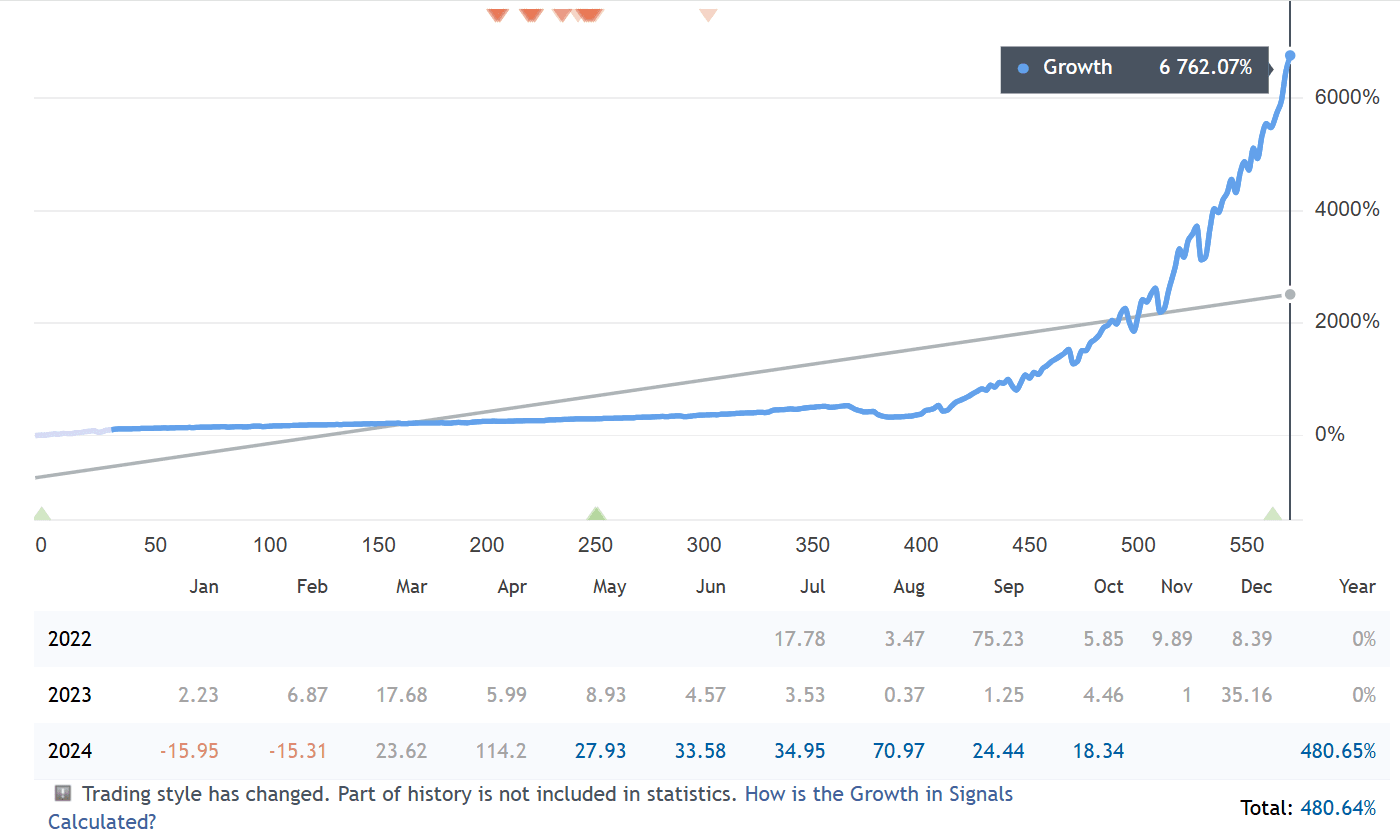Click the 2024 May value 27.93
1400x840 pixels.
(x=600, y=751)
